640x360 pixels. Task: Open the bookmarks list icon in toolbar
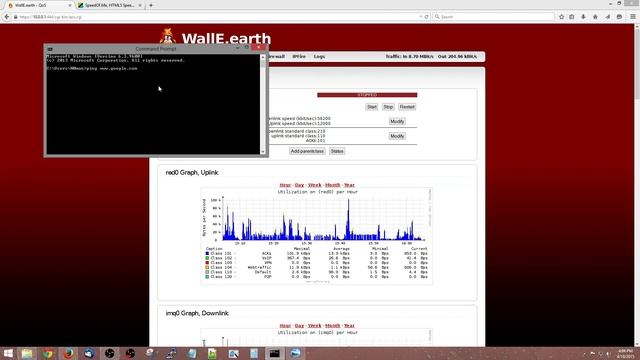pyautogui.click(x=572, y=17)
